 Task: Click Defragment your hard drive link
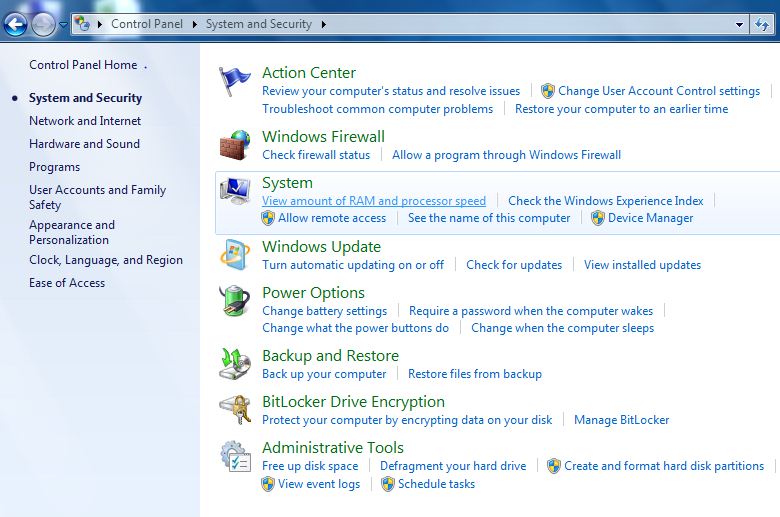point(453,466)
